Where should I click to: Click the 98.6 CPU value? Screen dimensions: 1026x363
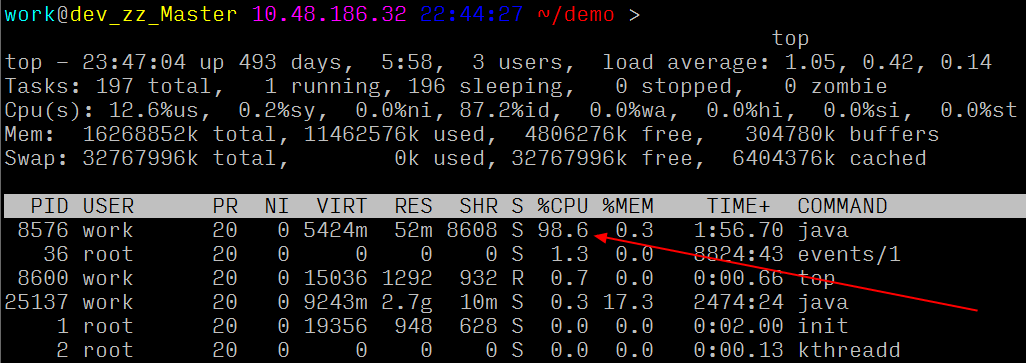563,230
